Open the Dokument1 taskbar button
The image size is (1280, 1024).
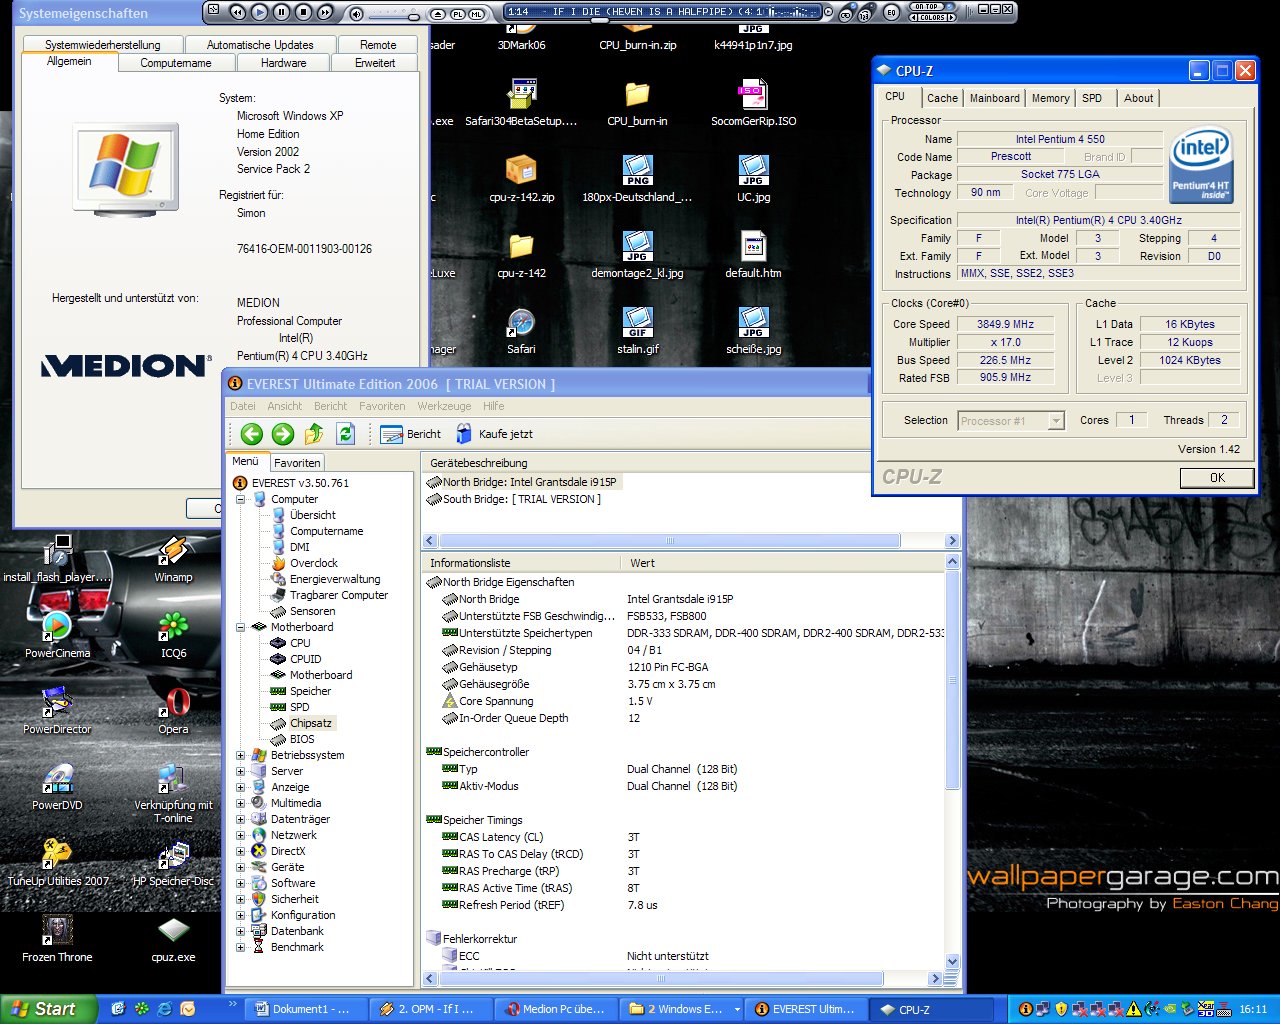[x=306, y=1009]
